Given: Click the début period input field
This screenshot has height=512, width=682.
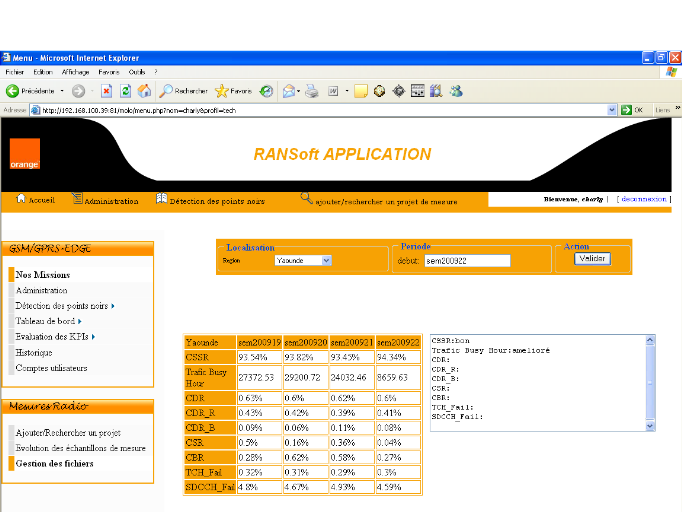Looking at the screenshot, I should [467, 260].
